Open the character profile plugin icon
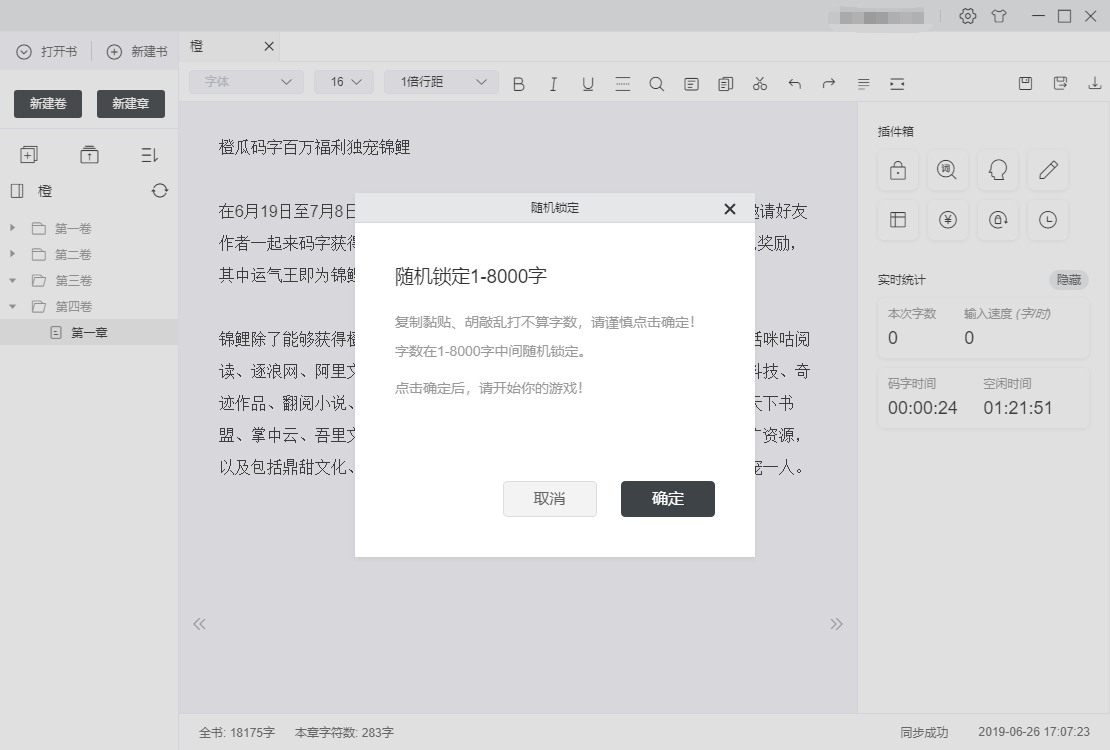This screenshot has width=1110, height=750. pyautogui.click(x=997, y=171)
